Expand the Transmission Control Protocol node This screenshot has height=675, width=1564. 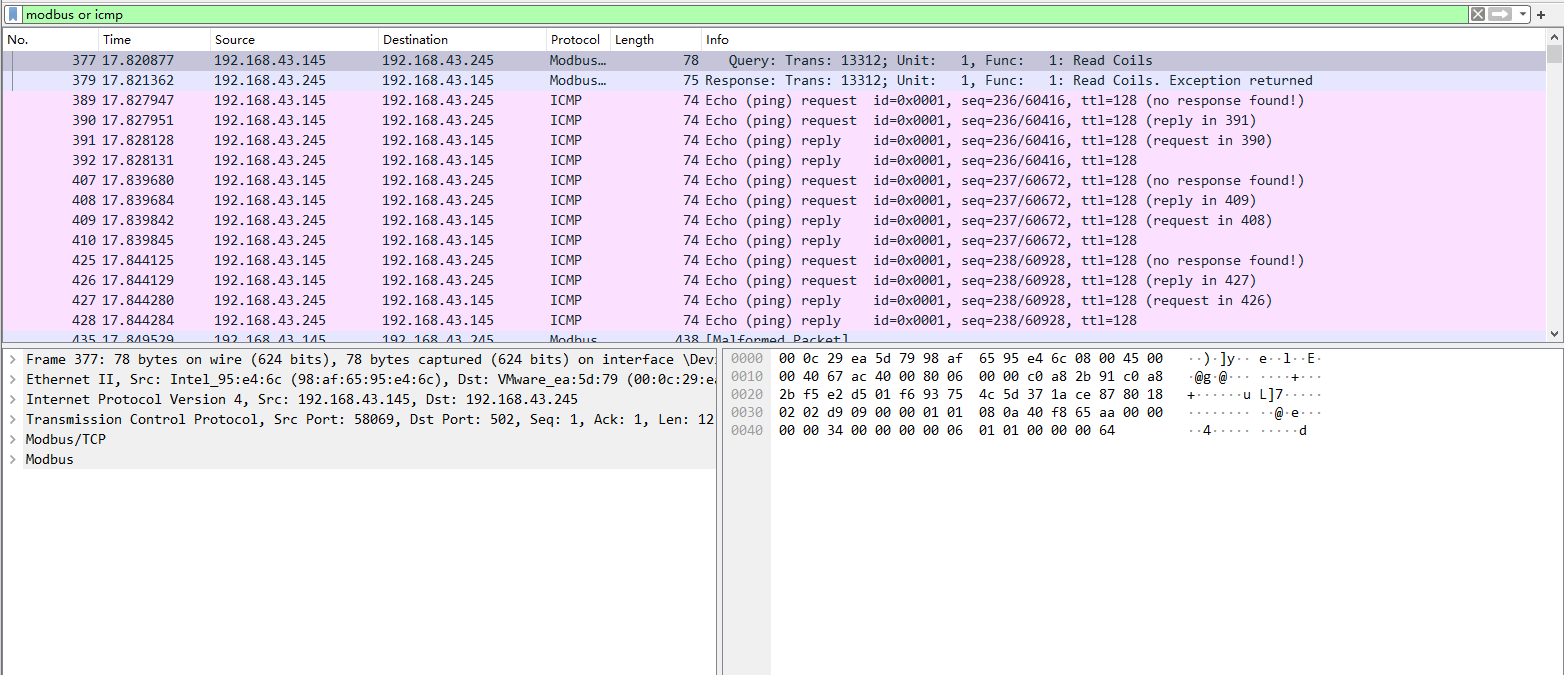(12, 419)
